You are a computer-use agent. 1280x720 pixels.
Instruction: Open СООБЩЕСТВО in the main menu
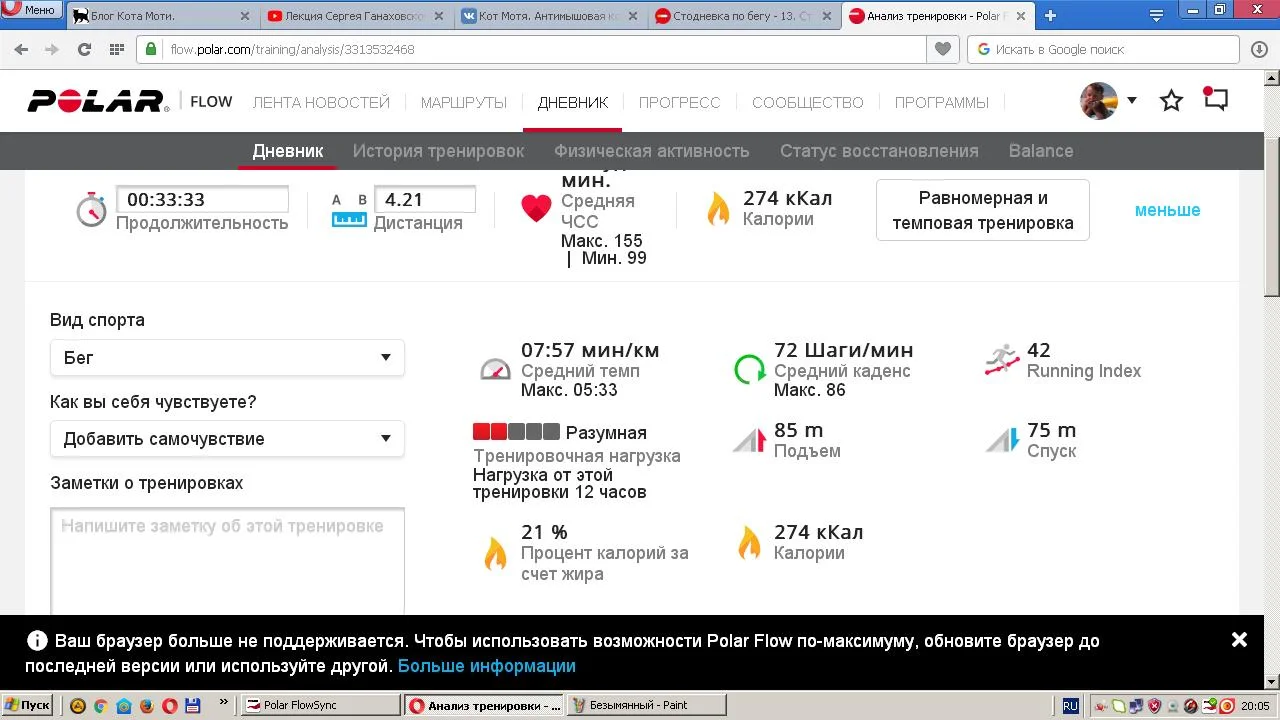(x=808, y=102)
